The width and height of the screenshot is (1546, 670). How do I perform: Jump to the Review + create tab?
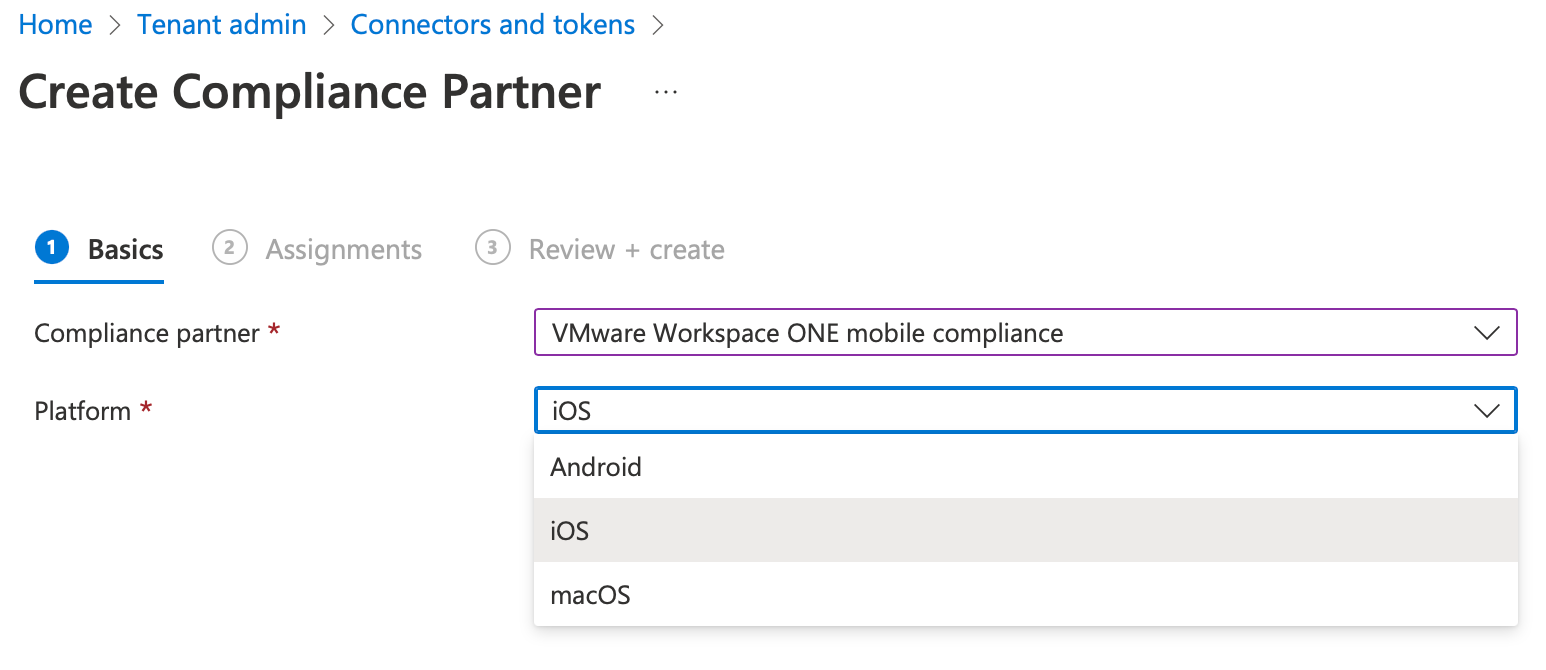[x=626, y=249]
